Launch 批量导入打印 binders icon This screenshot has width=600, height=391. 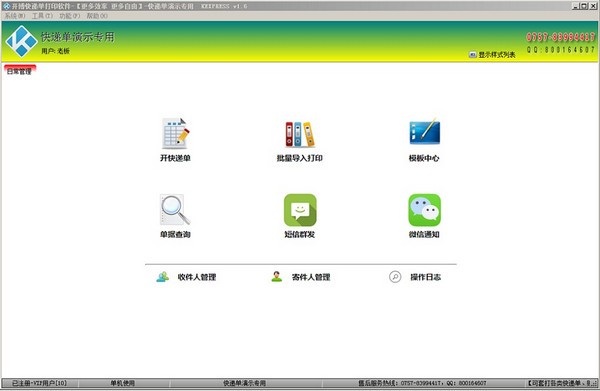(x=300, y=134)
